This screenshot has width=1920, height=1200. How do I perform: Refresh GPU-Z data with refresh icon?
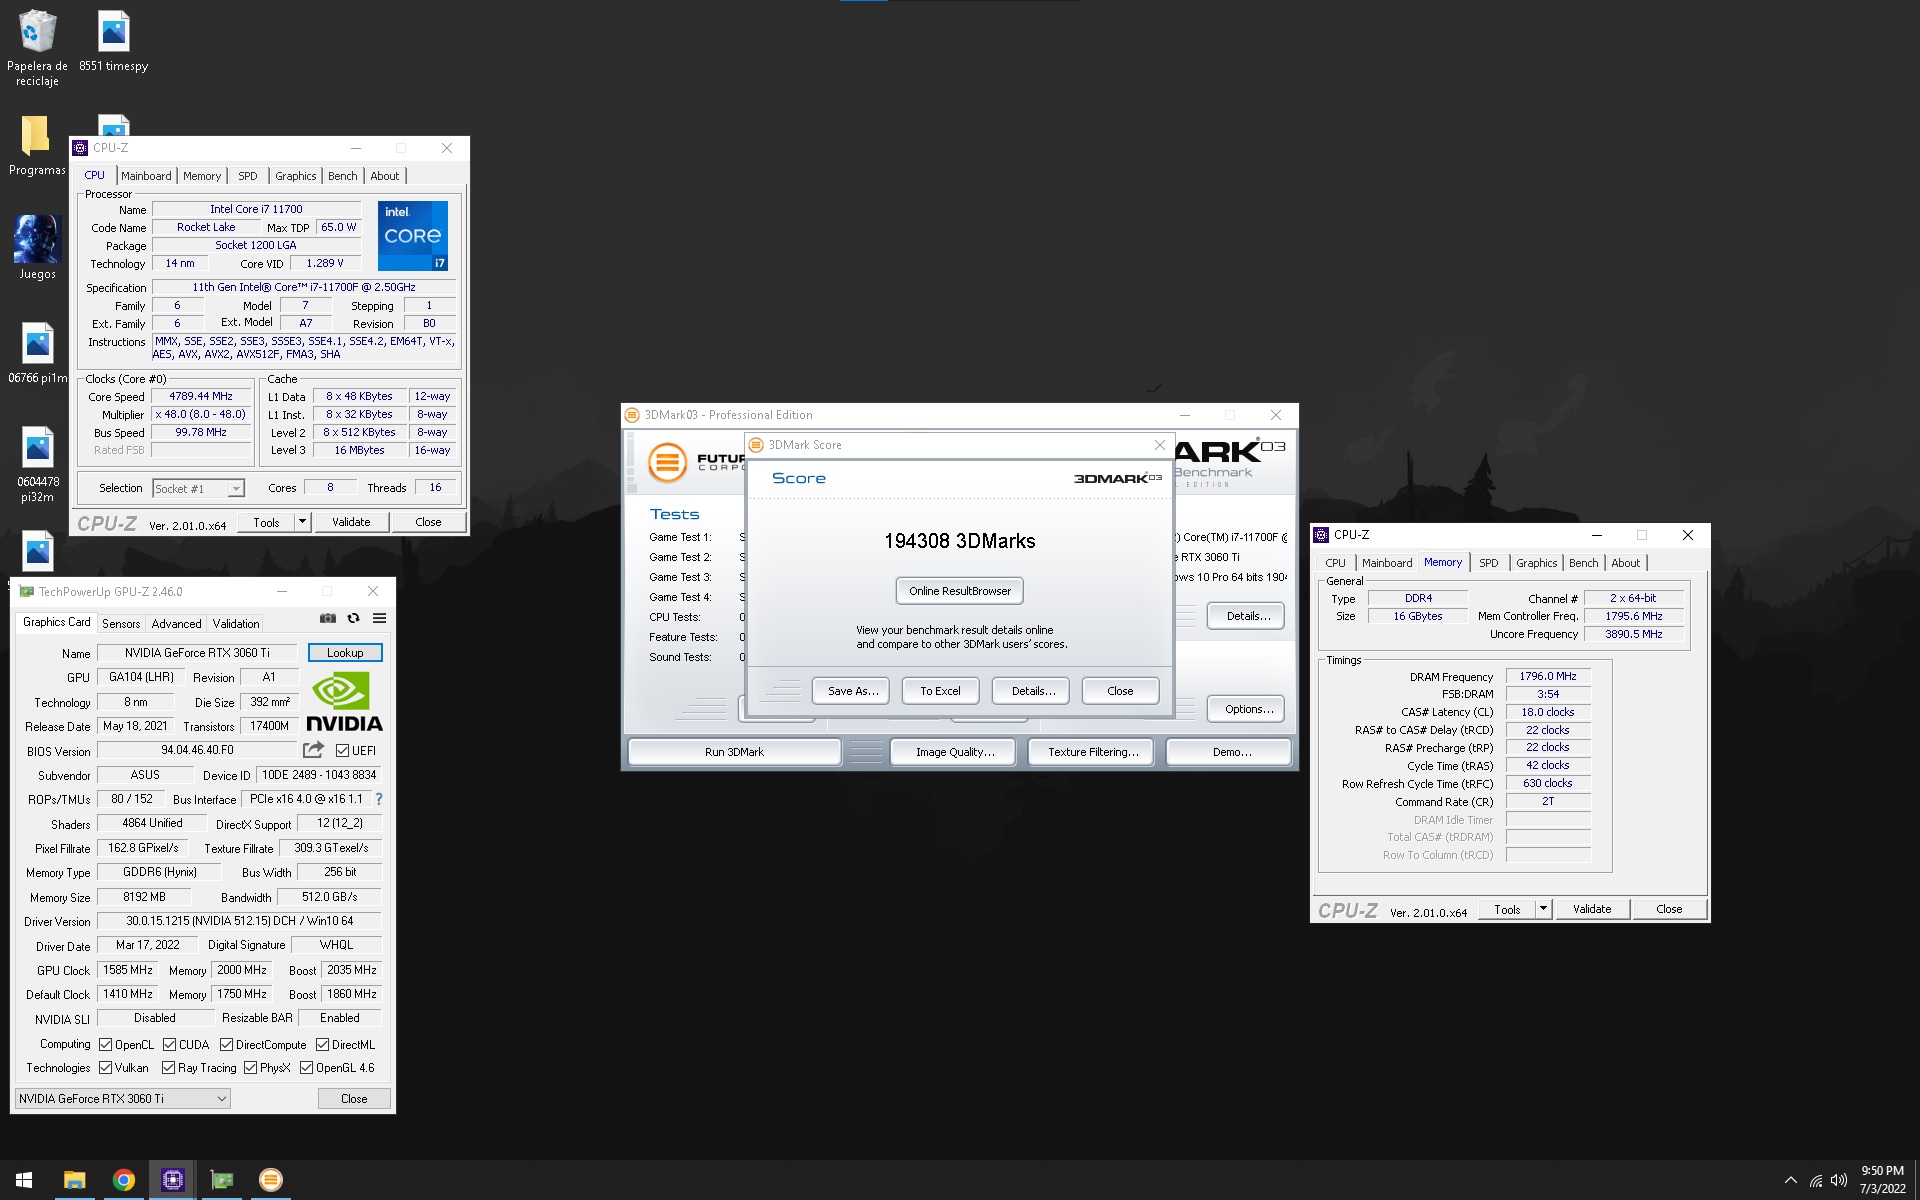click(353, 618)
